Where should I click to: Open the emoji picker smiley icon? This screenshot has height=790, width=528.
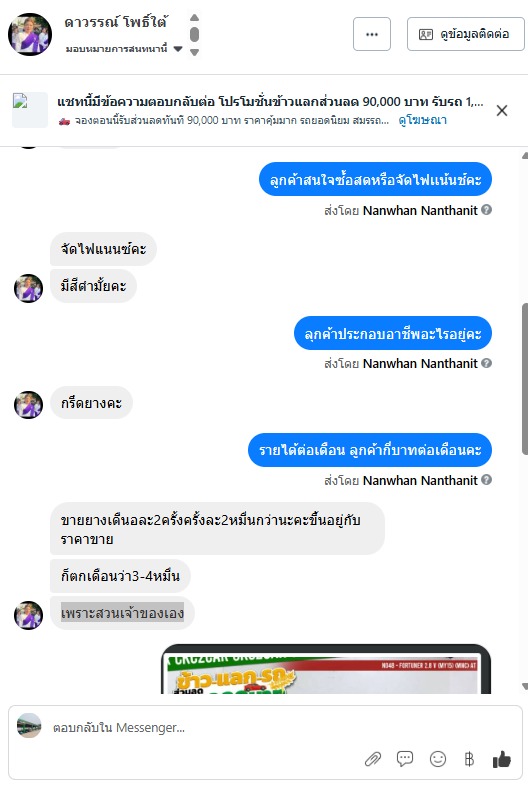point(438,759)
